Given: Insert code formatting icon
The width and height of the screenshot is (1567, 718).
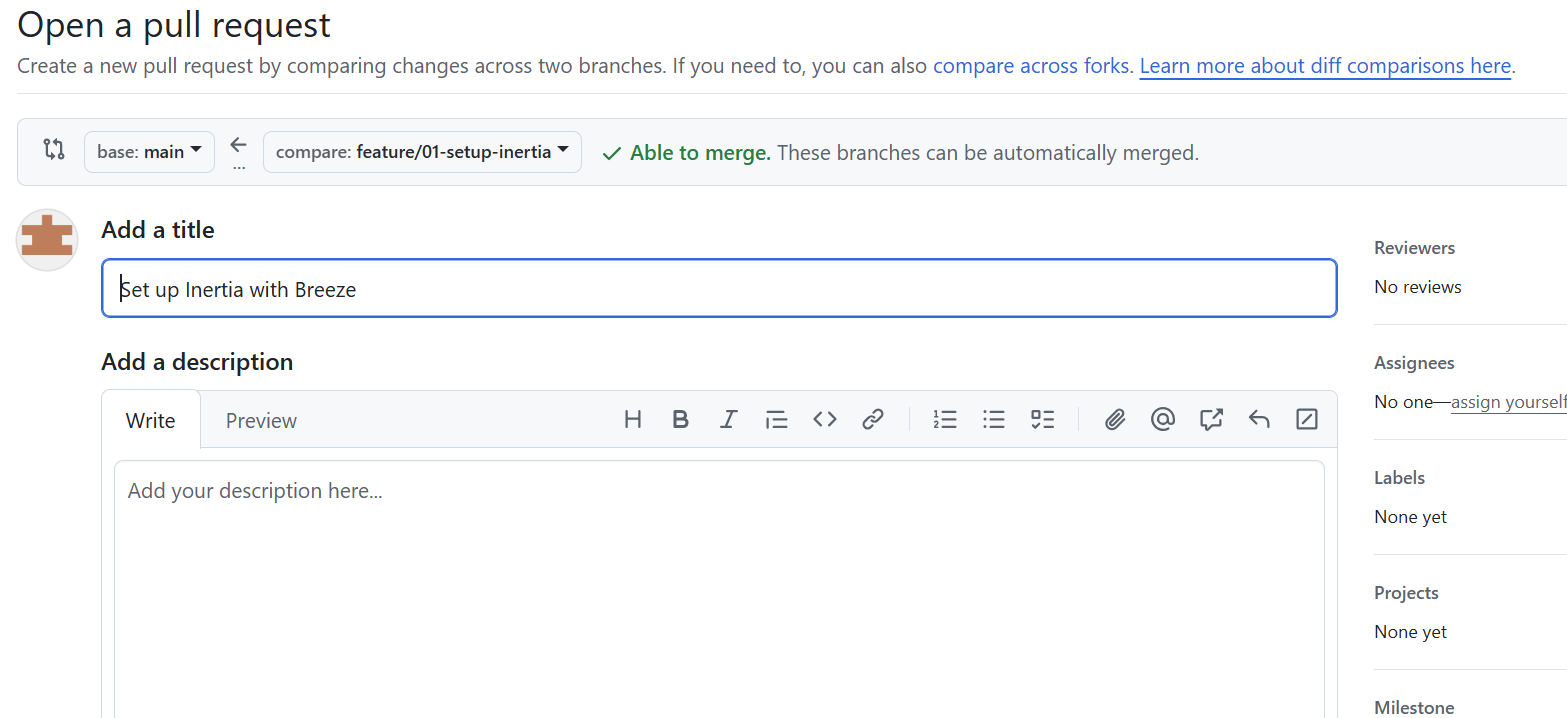Looking at the screenshot, I should pyautogui.click(x=824, y=420).
